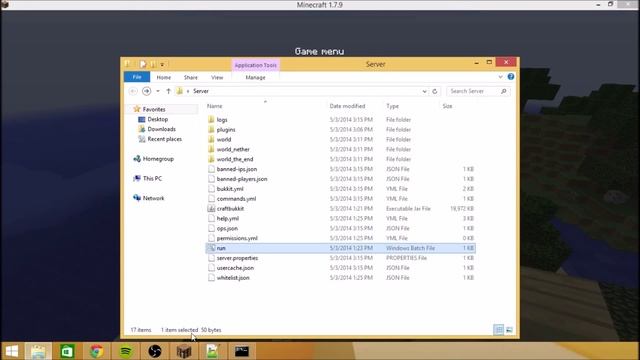
Task: Select permissions.yml file
Action: [237, 238]
